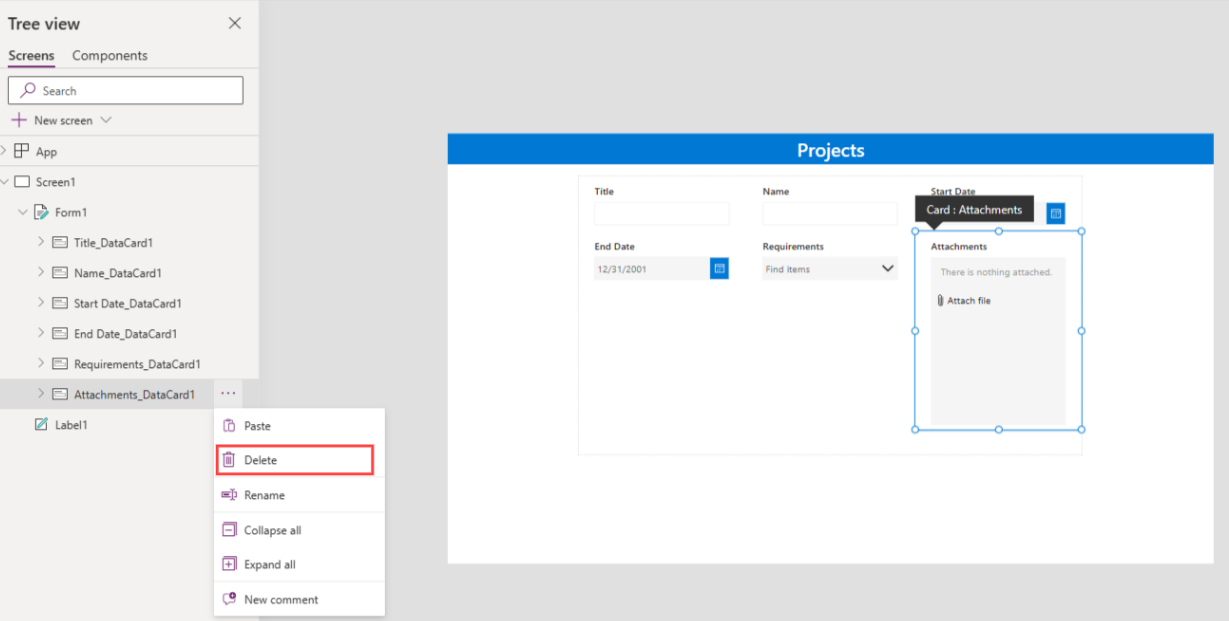This screenshot has height=621, width=1229.
Task: Click the Expand all icon
Action: [x=231, y=563]
